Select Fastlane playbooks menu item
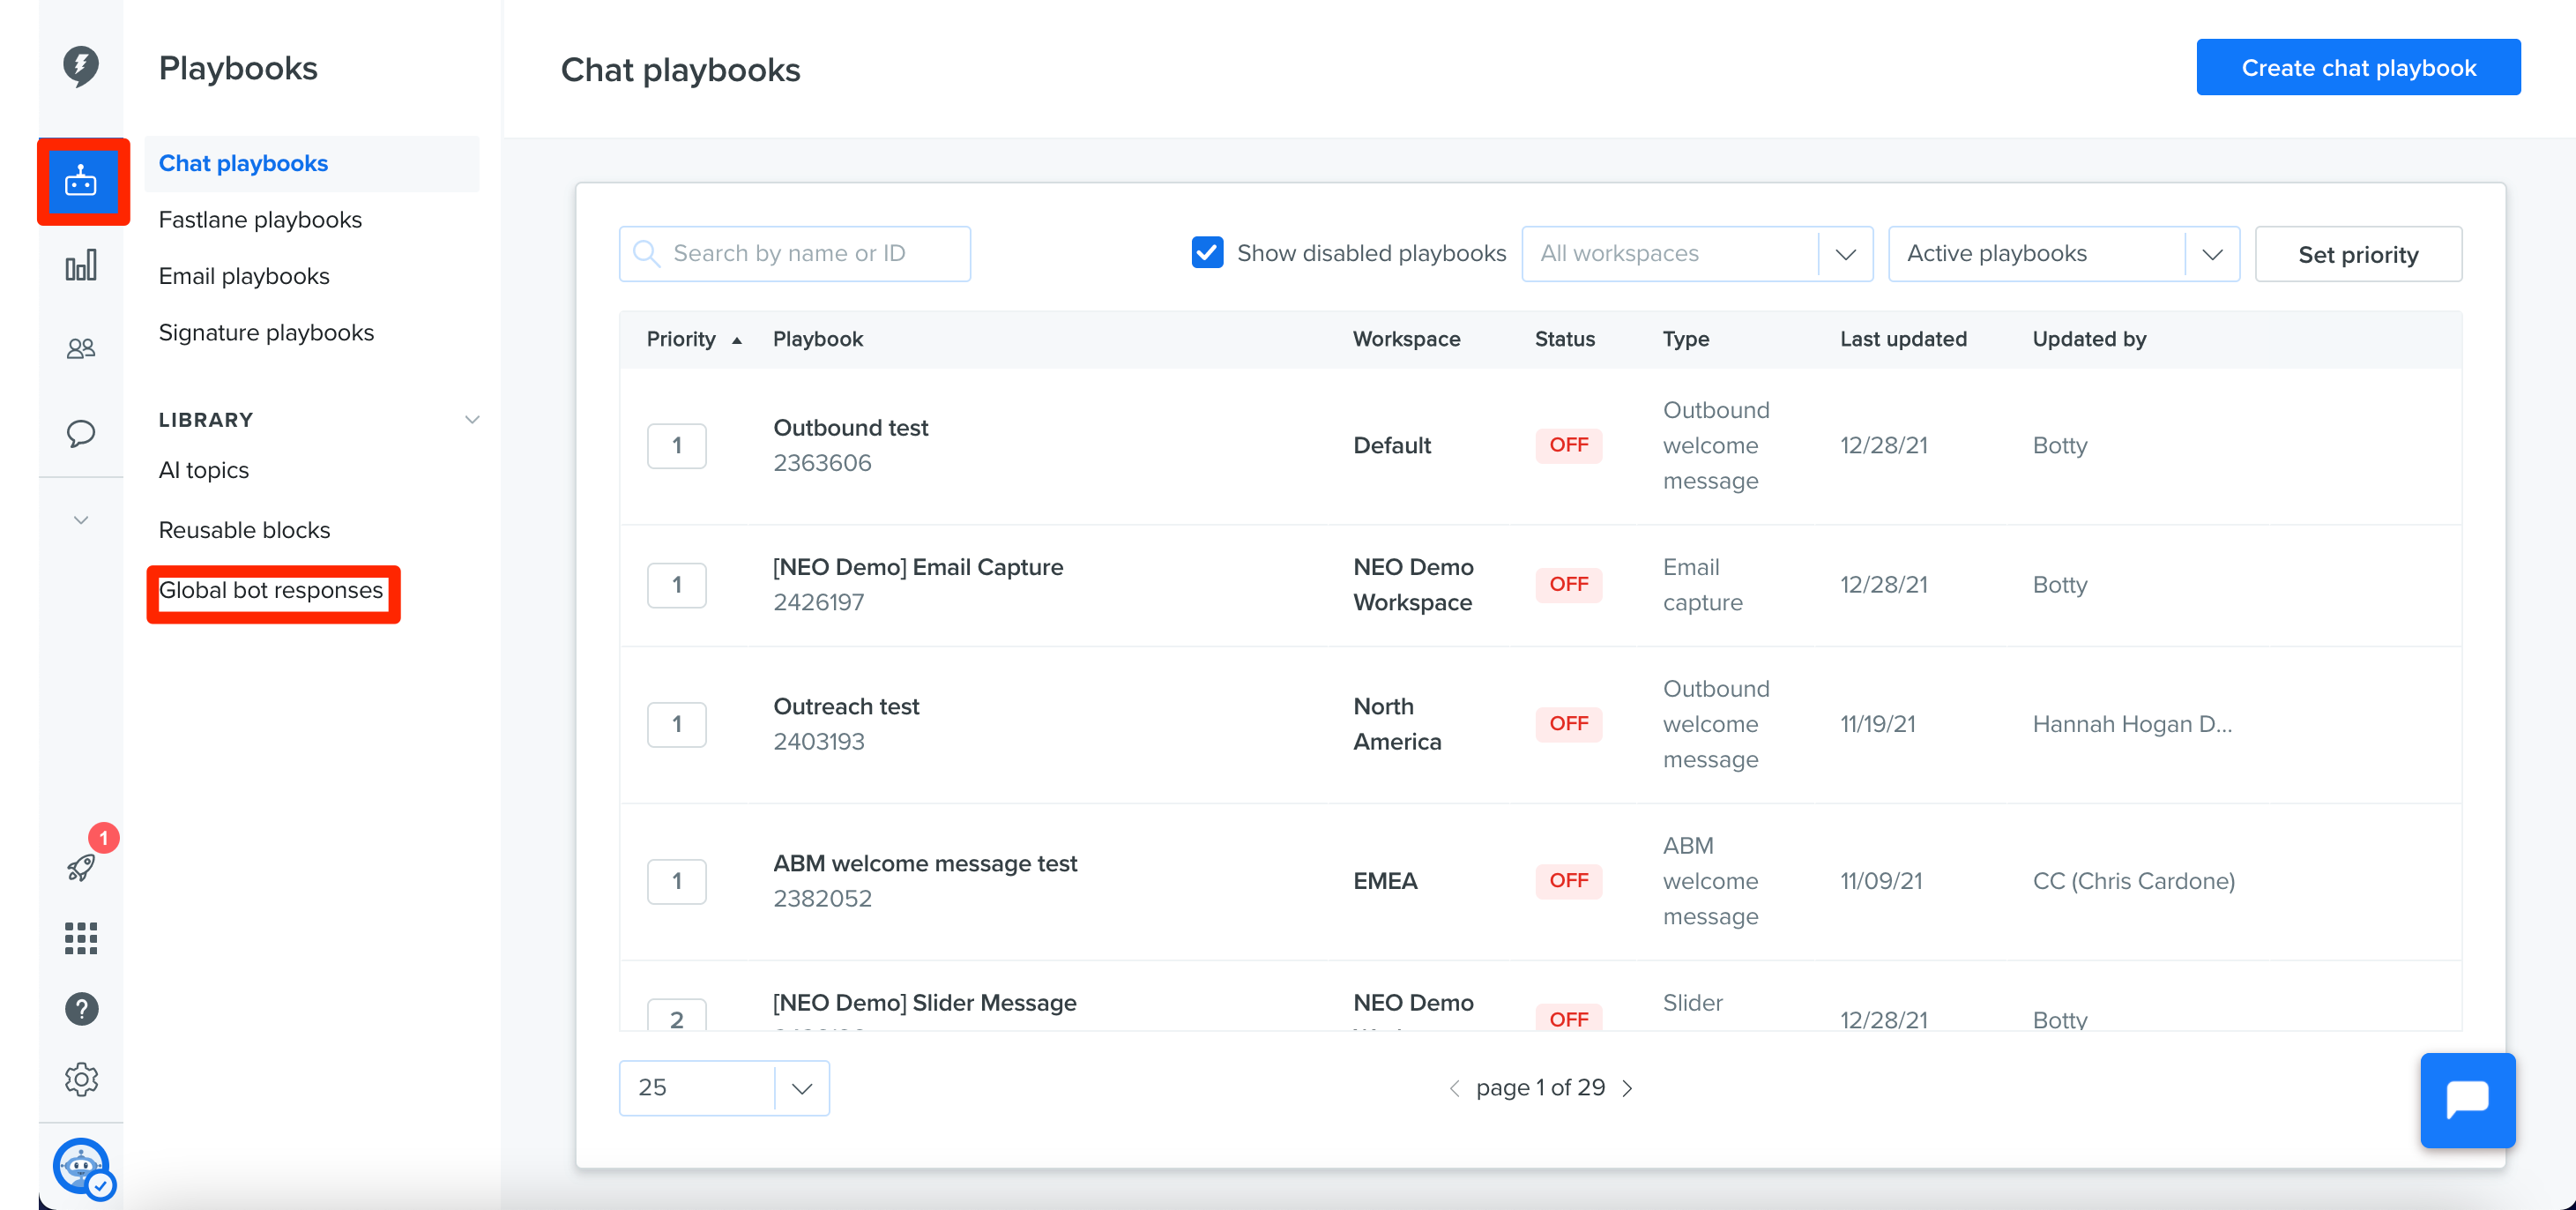Viewport: 2576px width, 1210px height. [260, 220]
